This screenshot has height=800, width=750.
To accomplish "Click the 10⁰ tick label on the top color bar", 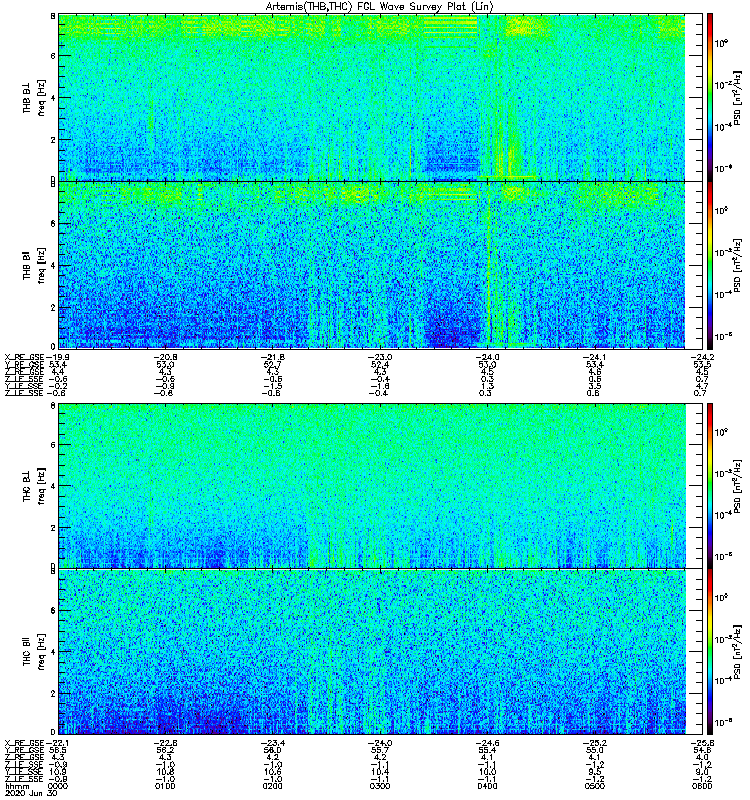I will tap(720, 43).
